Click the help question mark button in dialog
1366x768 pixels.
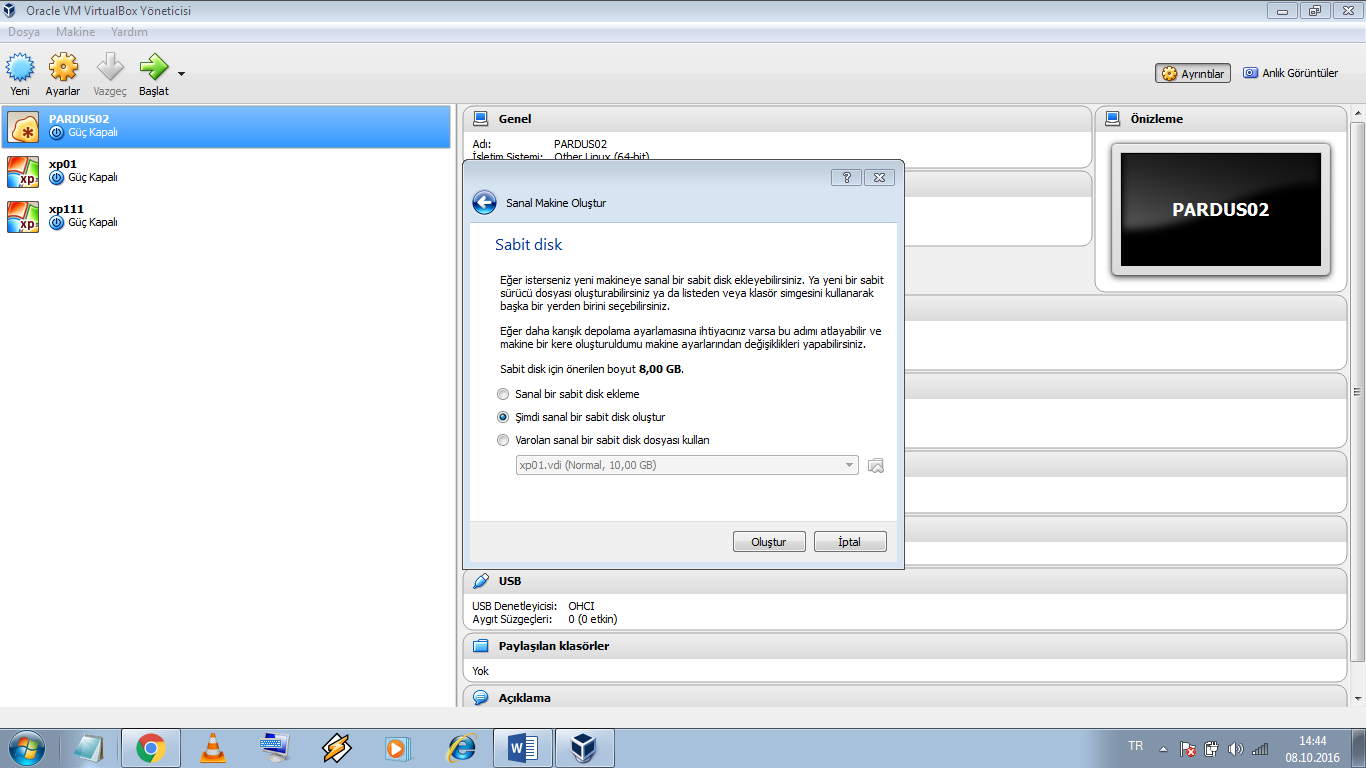(846, 177)
